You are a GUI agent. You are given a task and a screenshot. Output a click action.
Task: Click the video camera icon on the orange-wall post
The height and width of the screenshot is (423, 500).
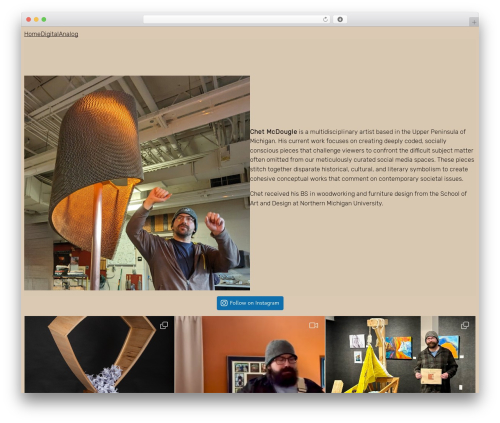click(x=313, y=325)
